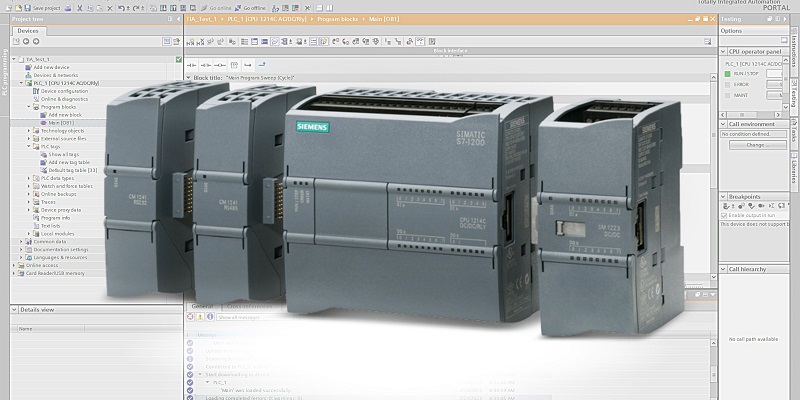Click the Print icon in main toolbar
The height and width of the screenshot is (400, 800).
click(x=67, y=8)
